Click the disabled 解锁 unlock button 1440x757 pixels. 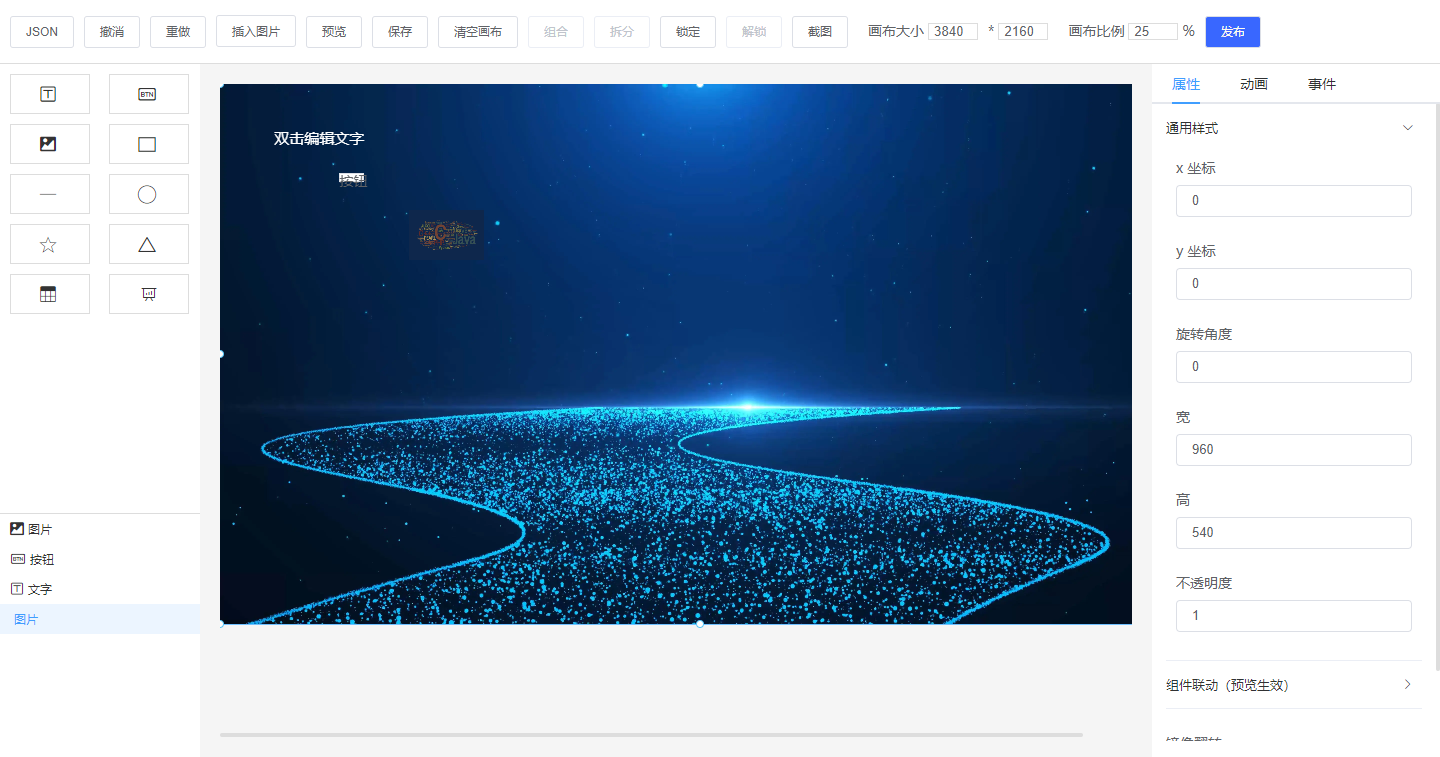(x=754, y=32)
